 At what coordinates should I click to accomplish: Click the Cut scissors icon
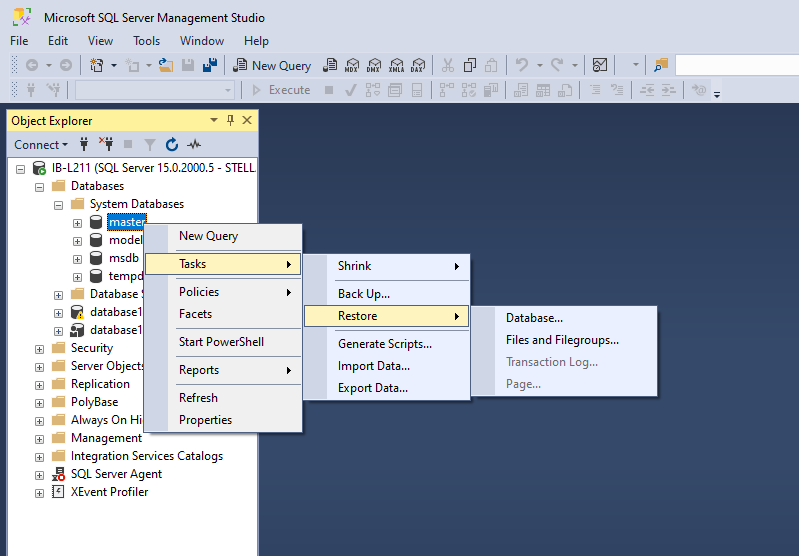pyautogui.click(x=447, y=65)
